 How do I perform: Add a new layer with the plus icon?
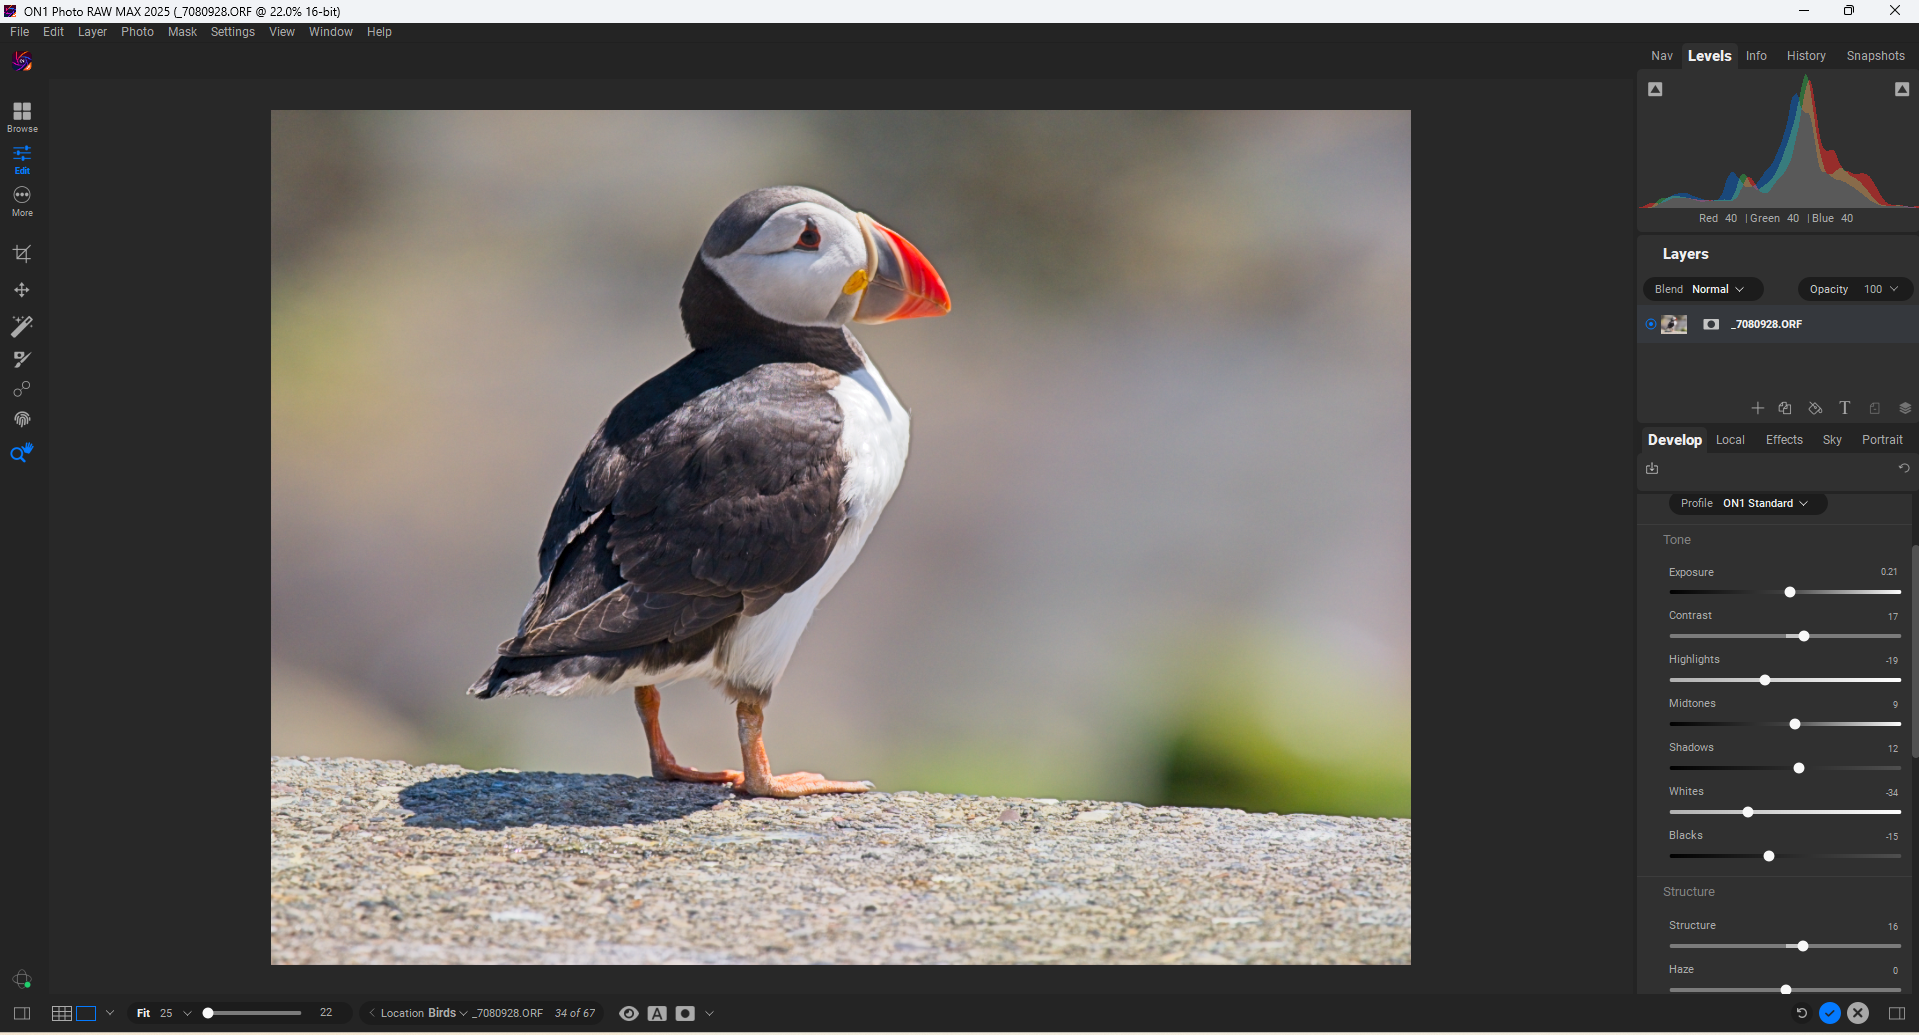pos(1757,408)
